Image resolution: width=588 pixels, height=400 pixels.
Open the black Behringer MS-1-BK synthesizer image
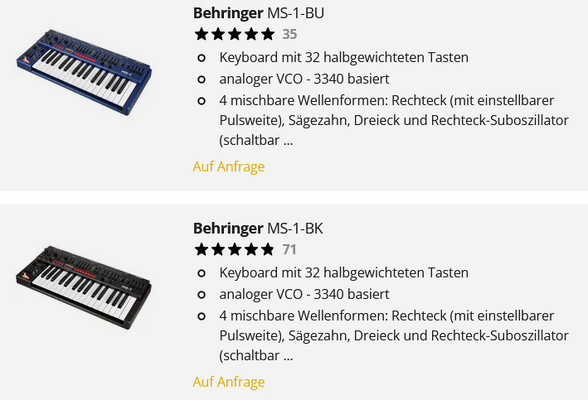coord(84,288)
